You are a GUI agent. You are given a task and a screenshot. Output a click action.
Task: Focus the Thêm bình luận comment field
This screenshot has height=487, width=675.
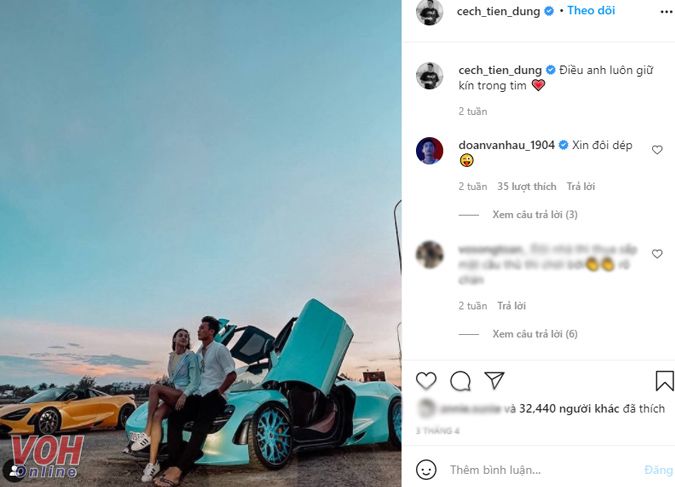point(542,470)
